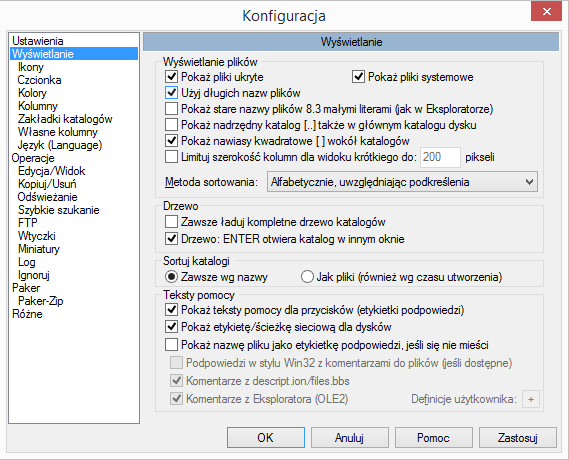Click the column width pixel input field

point(440,157)
